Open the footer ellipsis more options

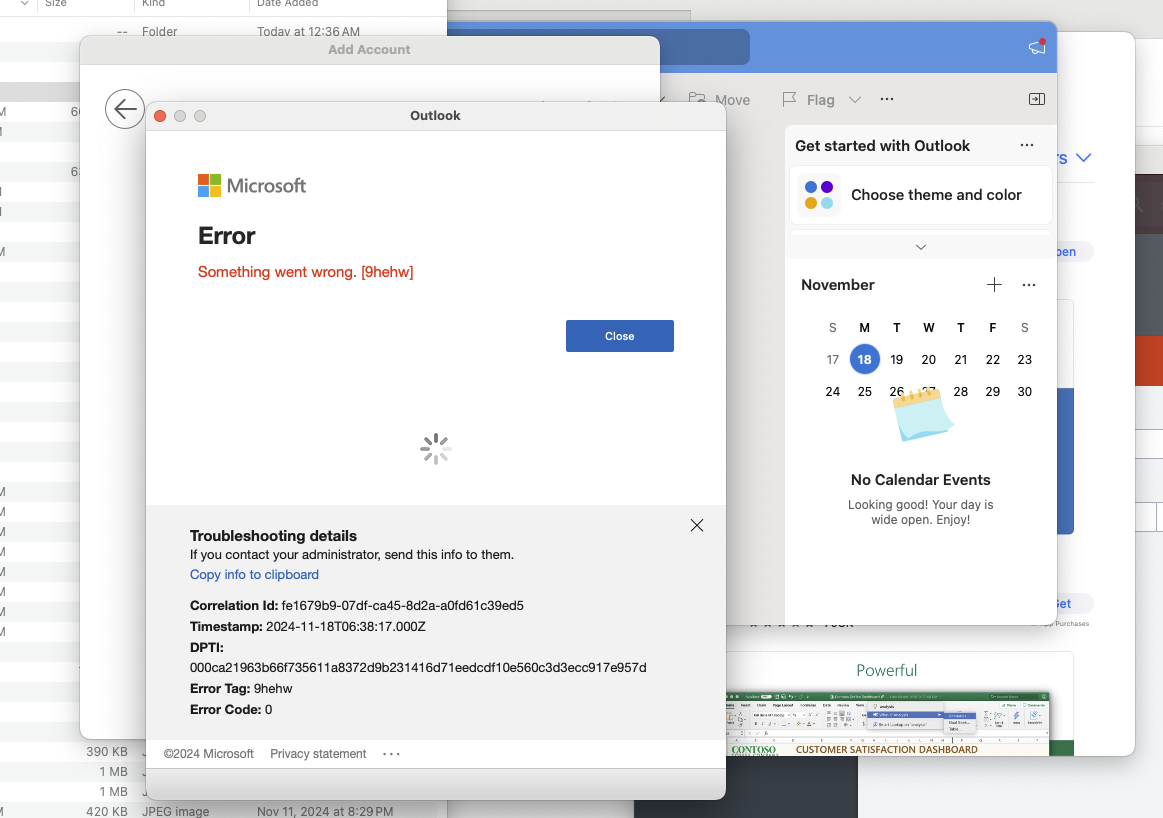pyautogui.click(x=391, y=753)
